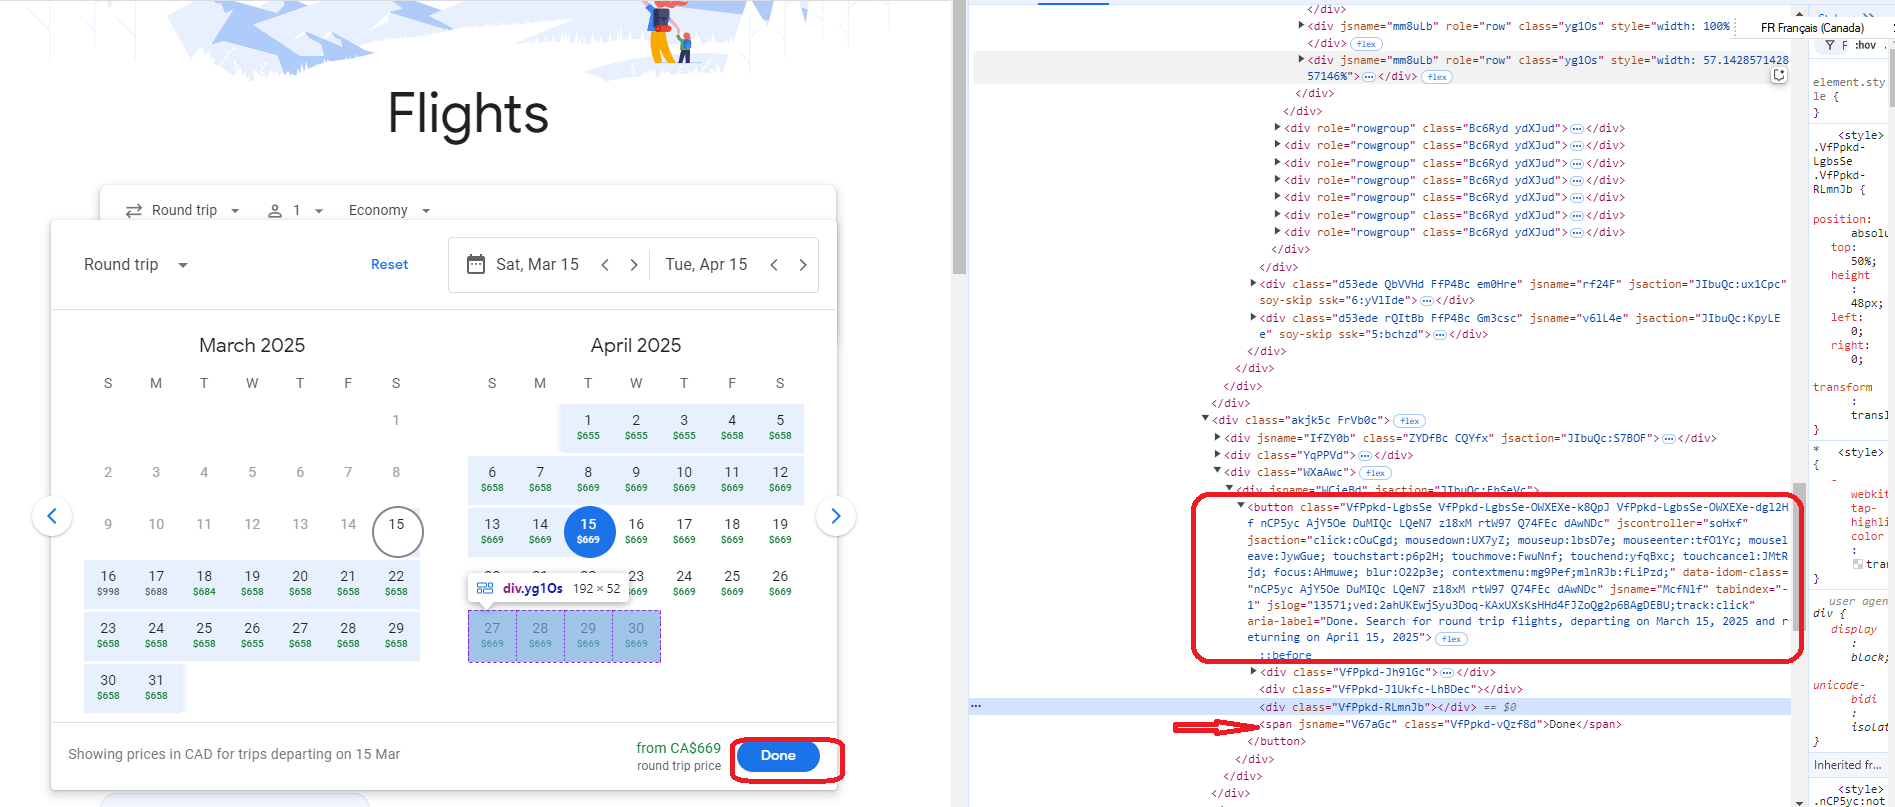
Task: Click the flex badge next to akjk5c FrVb0c div
Action: point(1410,421)
